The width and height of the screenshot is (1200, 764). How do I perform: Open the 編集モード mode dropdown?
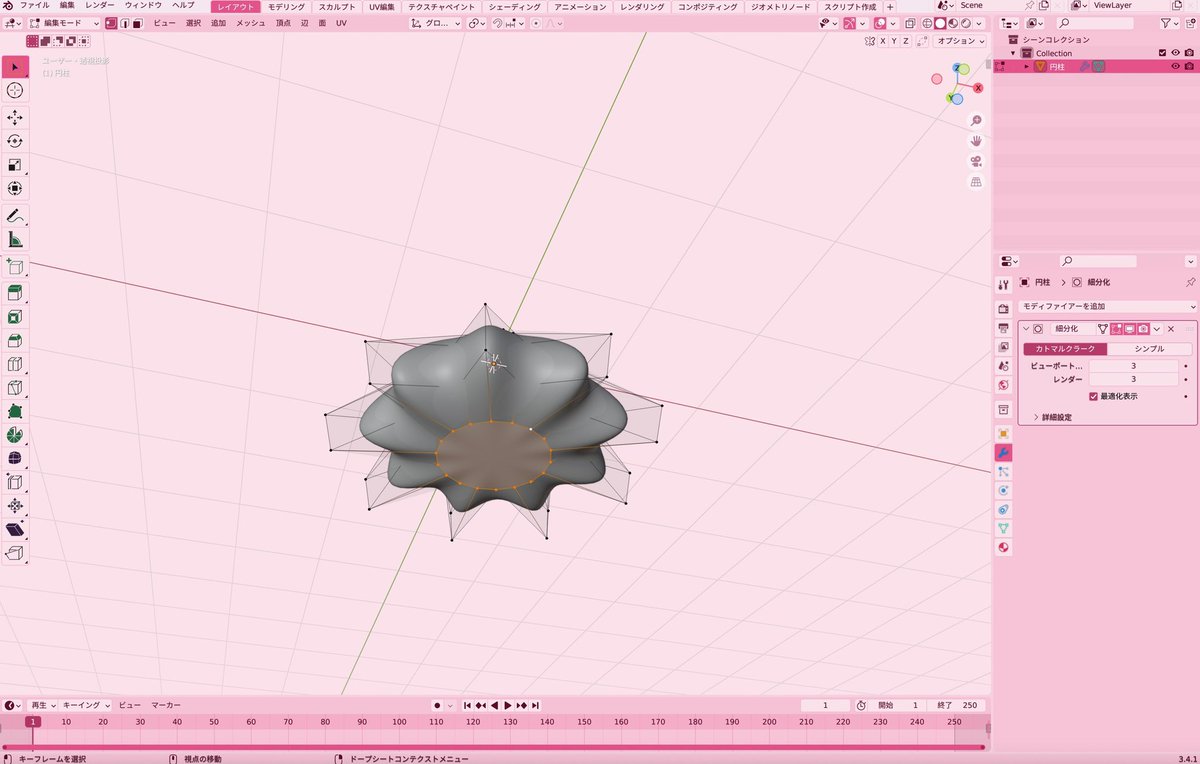[64, 23]
